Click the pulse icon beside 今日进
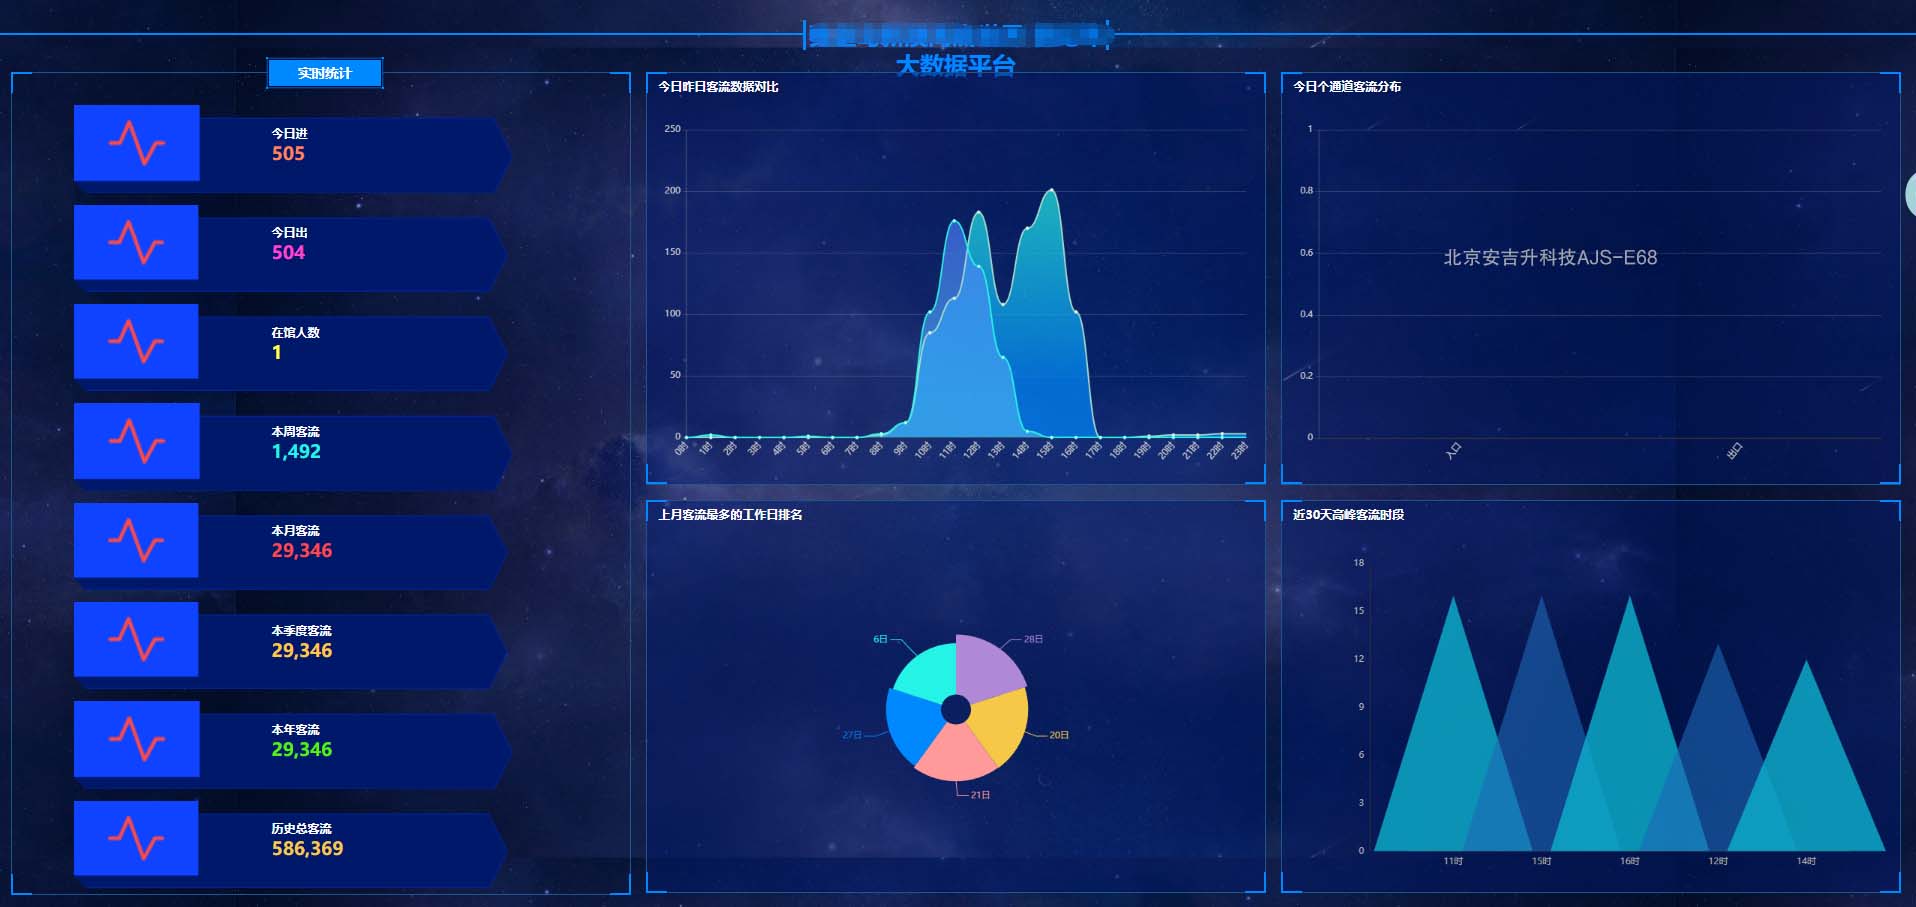Image resolution: width=1916 pixels, height=907 pixels. point(137,143)
